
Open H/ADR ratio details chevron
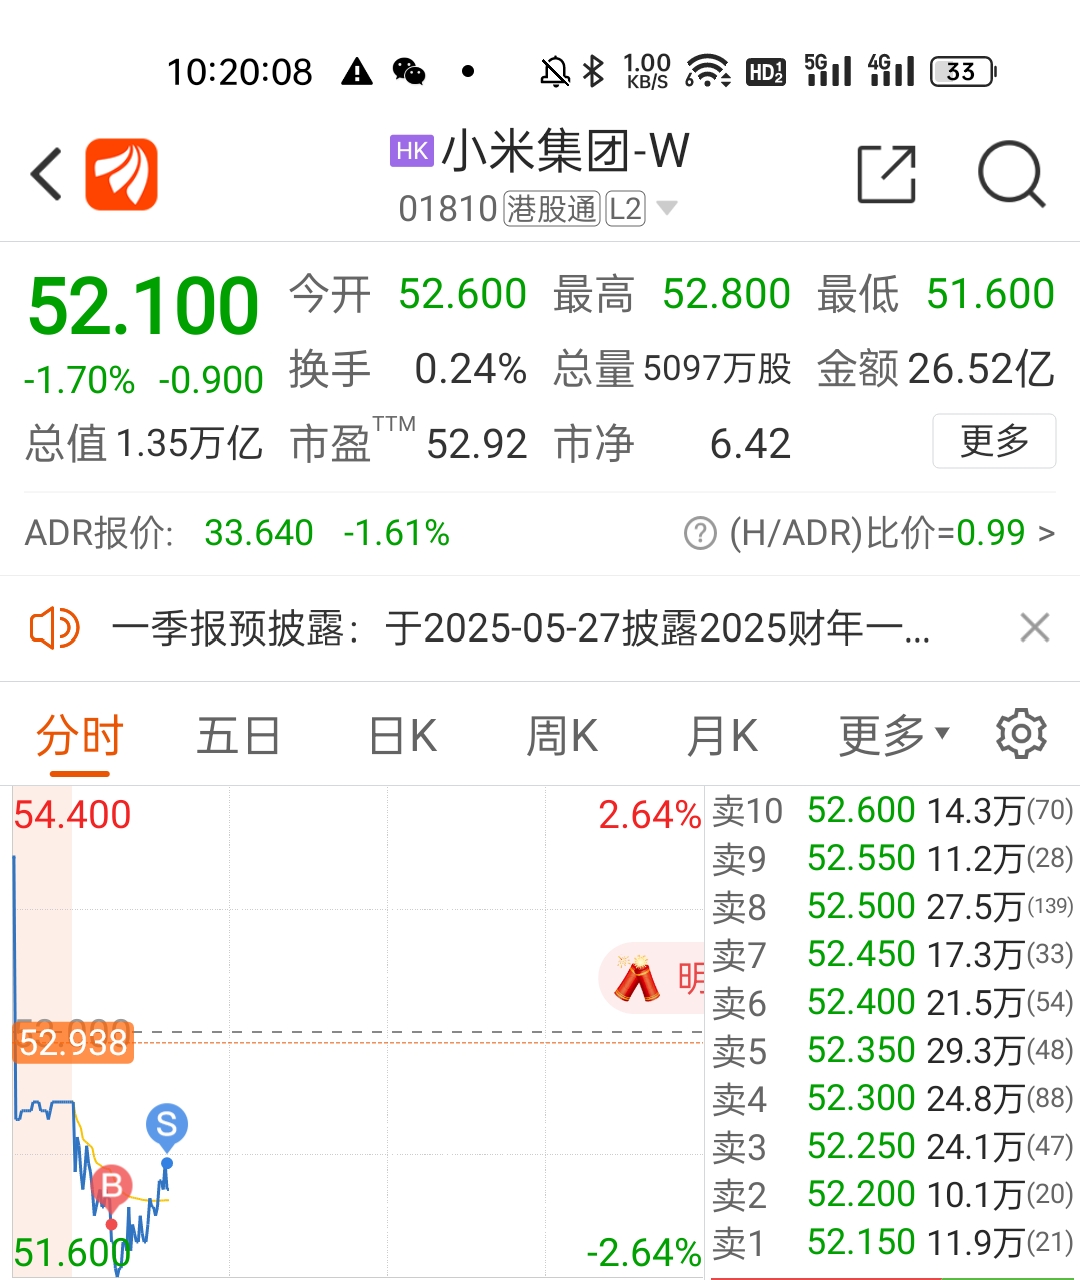(1046, 533)
